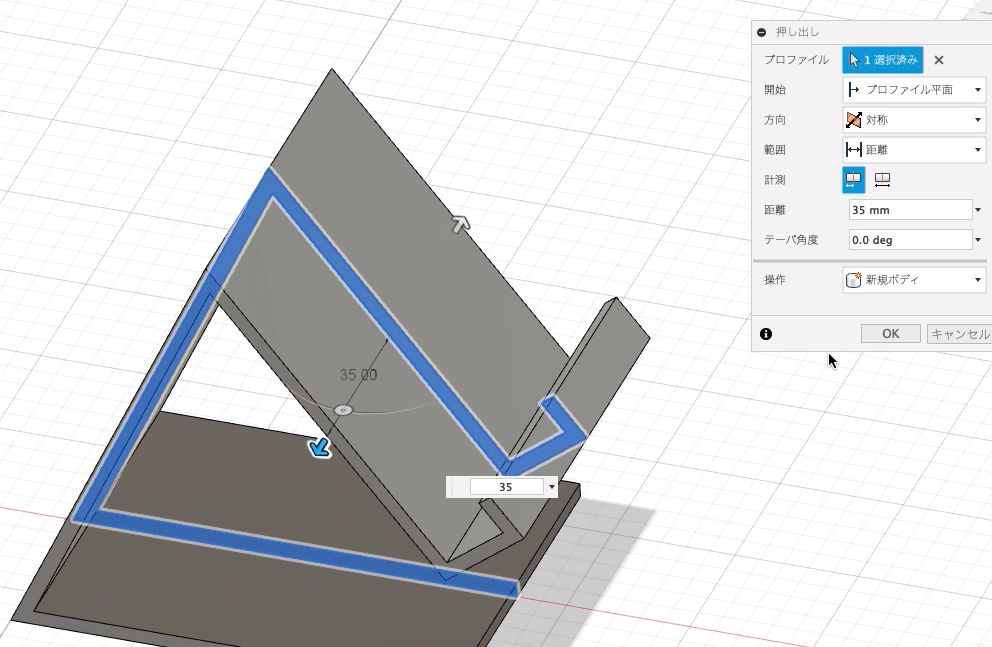Expand the テーパ角度 field dropdown arrow
992x647 pixels.
point(978,240)
